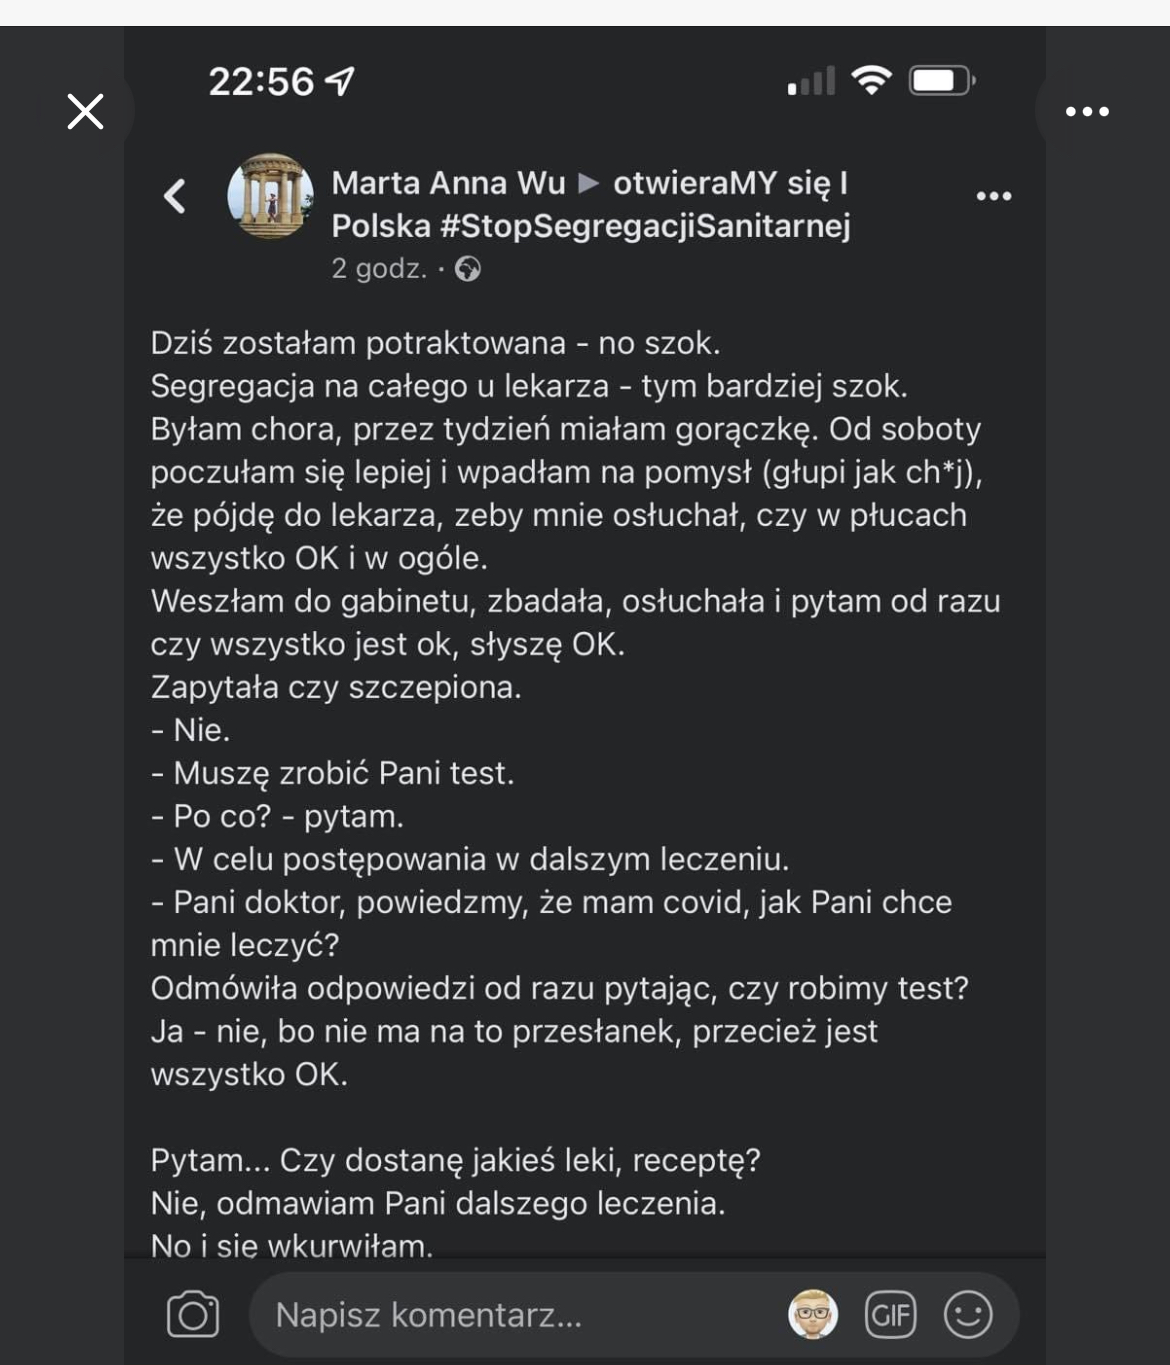Tap the cellular signal bars icon
Image resolution: width=1170 pixels, height=1365 pixels.
click(811, 81)
